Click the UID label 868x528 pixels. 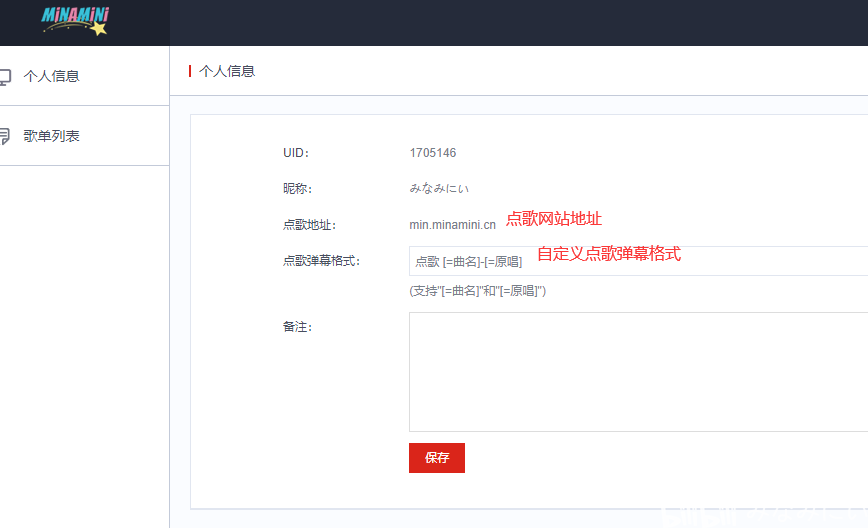coord(296,153)
